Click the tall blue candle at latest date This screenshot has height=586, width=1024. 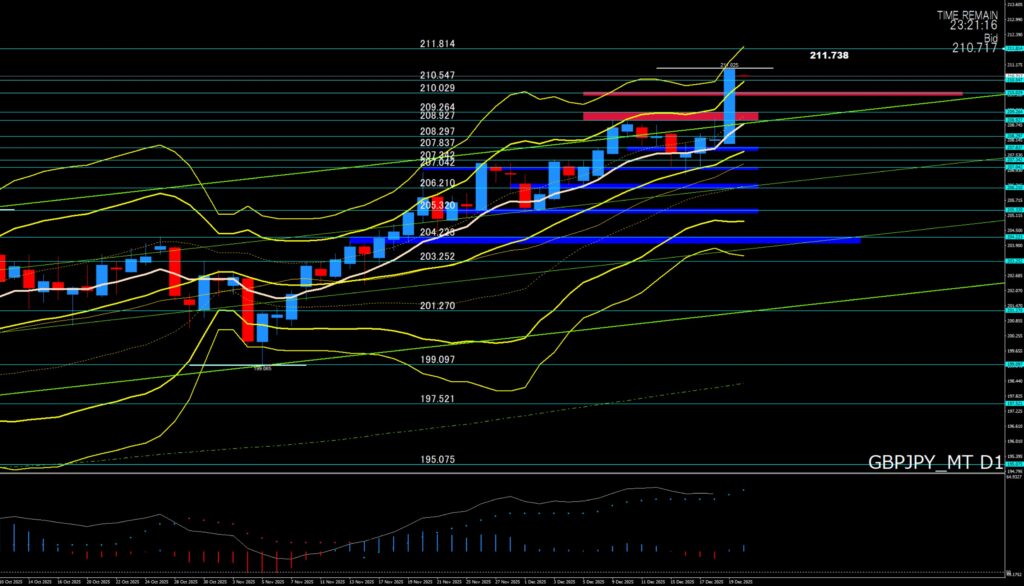[730, 105]
